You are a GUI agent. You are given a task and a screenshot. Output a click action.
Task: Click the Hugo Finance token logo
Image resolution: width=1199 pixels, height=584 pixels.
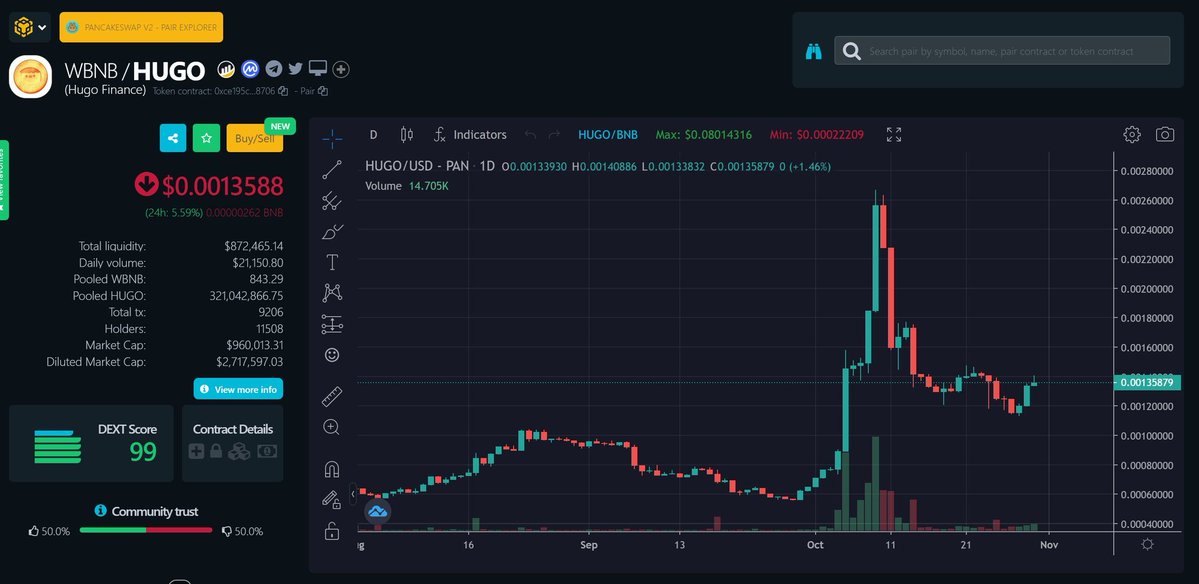pos(31,76)
